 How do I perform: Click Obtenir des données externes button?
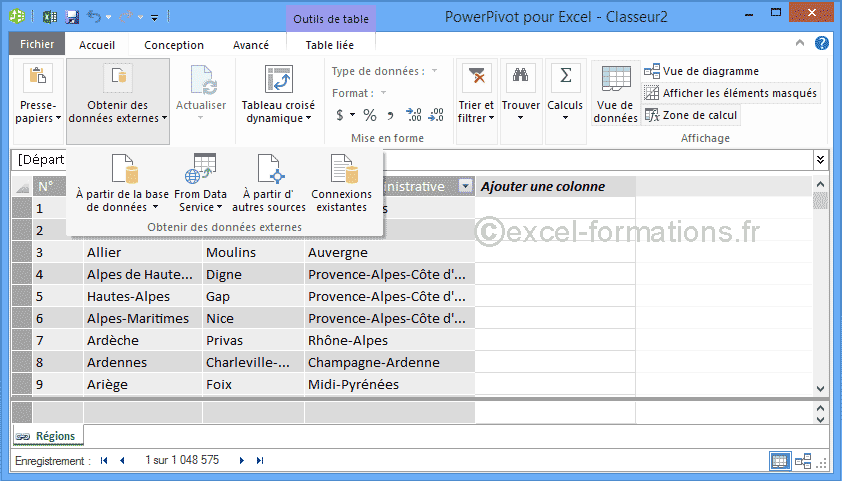pyautogui.click(x=118, y=101)
